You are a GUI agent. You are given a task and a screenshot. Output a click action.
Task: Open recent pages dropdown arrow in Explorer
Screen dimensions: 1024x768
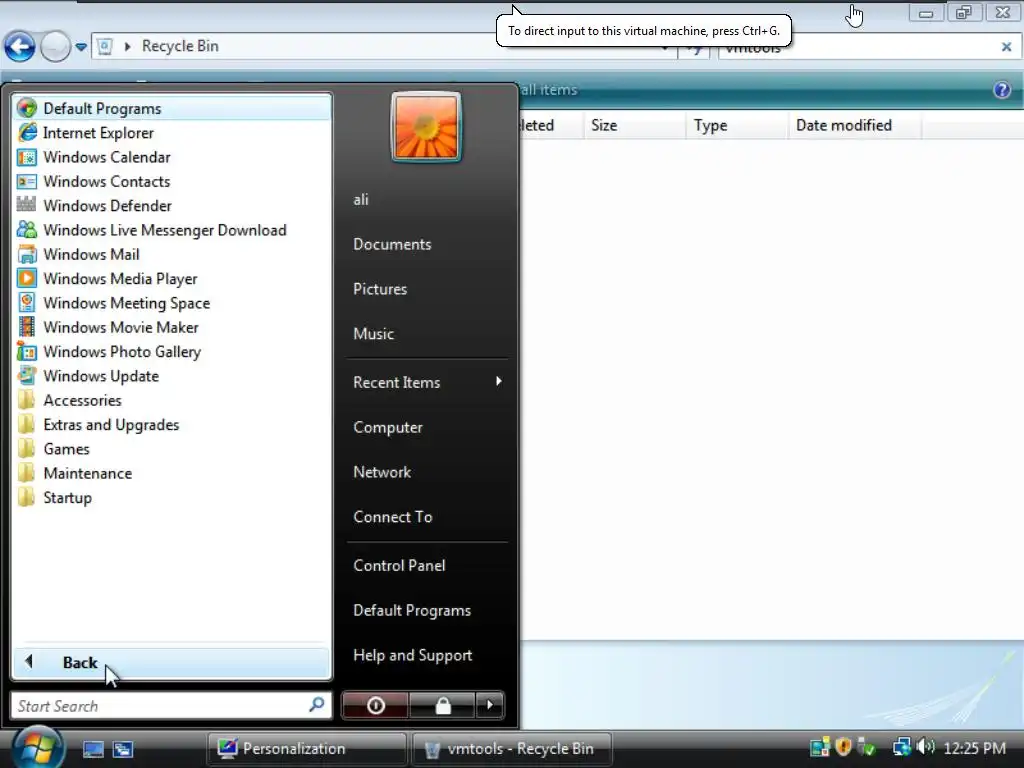pos(81,47)
